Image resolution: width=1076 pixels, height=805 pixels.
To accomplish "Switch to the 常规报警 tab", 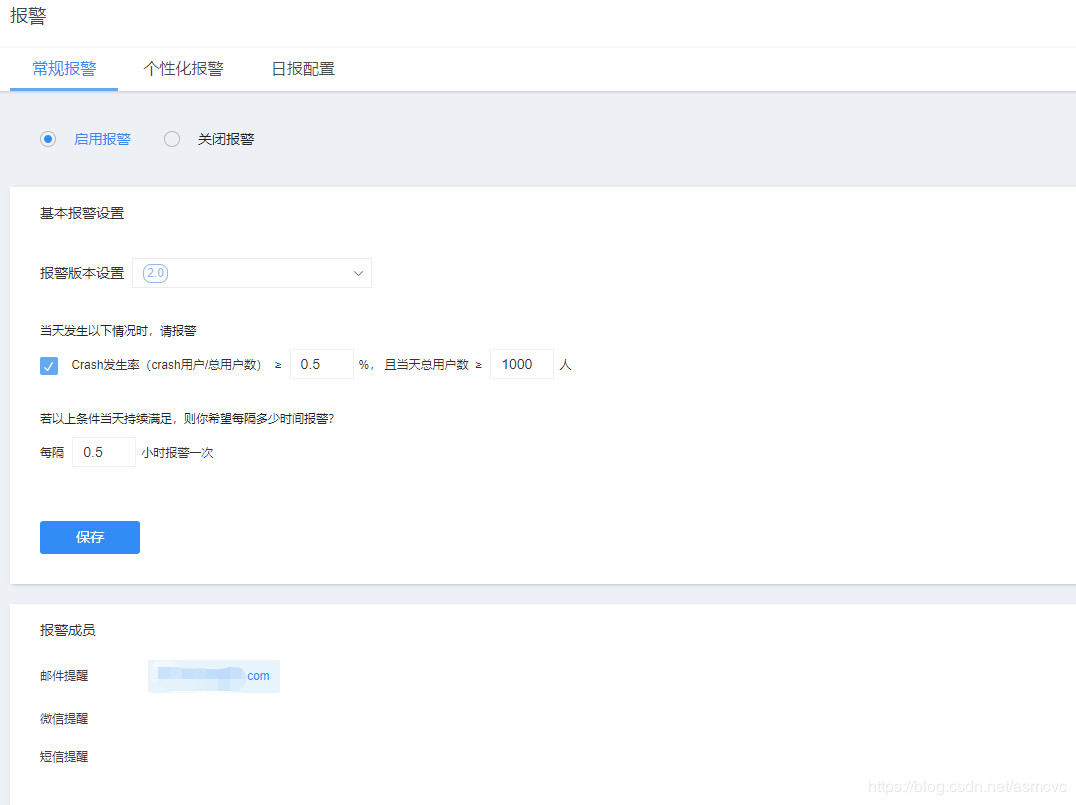I will (x=64, y=69).
